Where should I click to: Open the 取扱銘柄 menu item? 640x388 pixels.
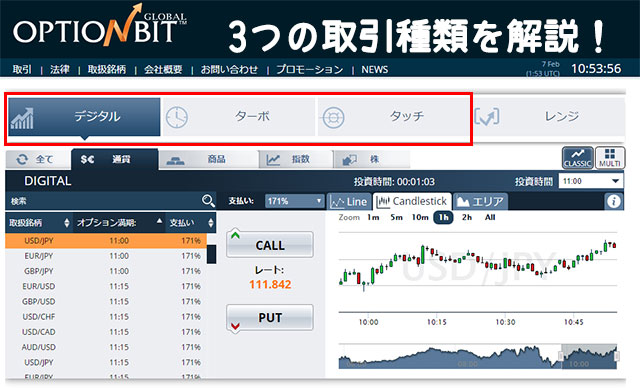click(107, 69)
